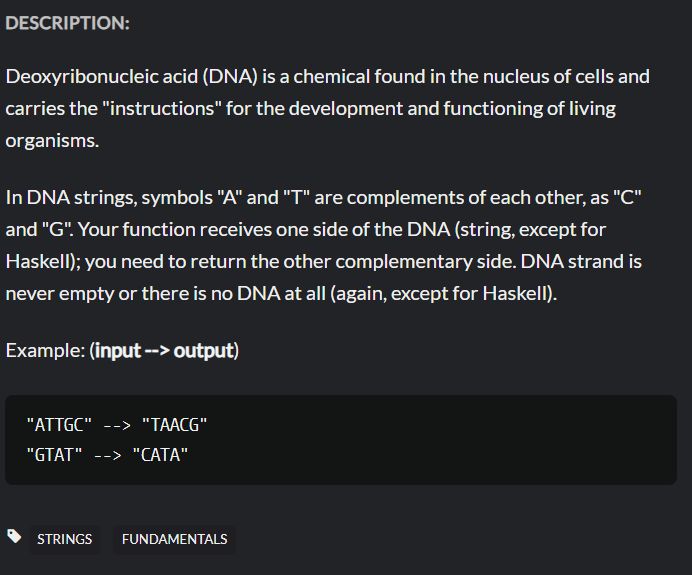692x575 pixels.
Task: Click In DNA strings starting second paragraph
Action: pos(71,198)
